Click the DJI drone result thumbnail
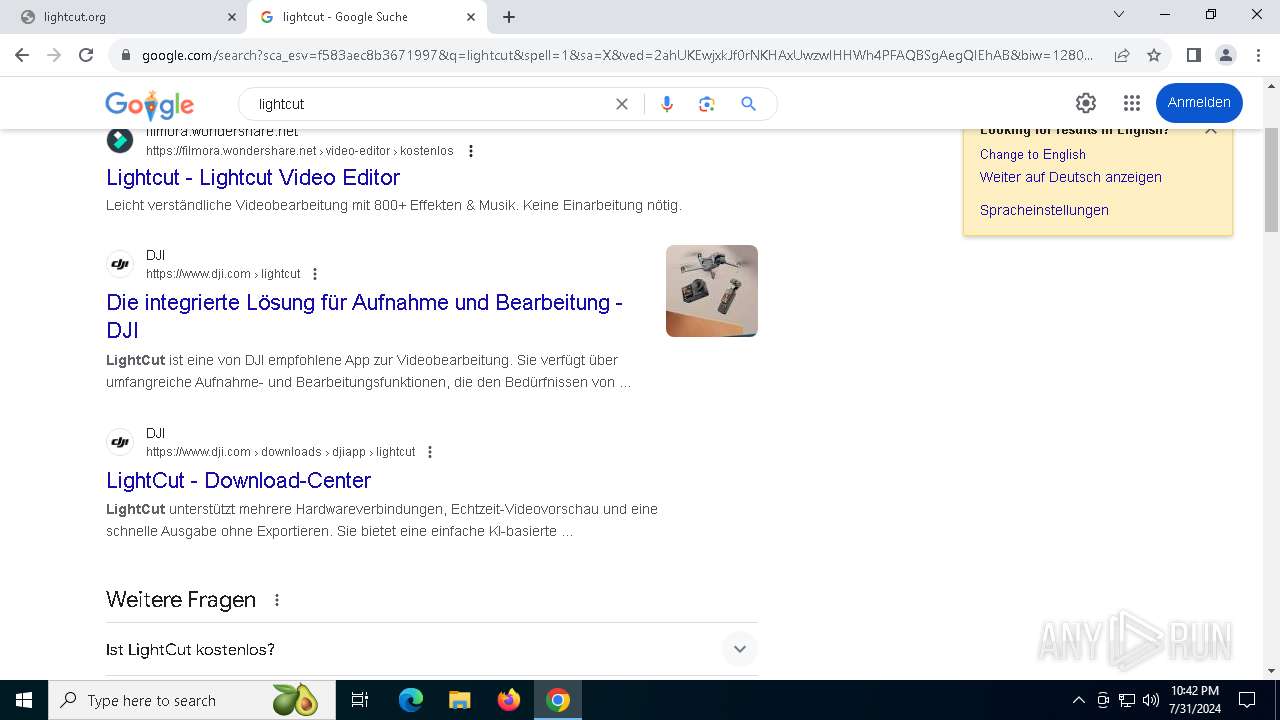 pyautogui.click(x=712, y=291)
